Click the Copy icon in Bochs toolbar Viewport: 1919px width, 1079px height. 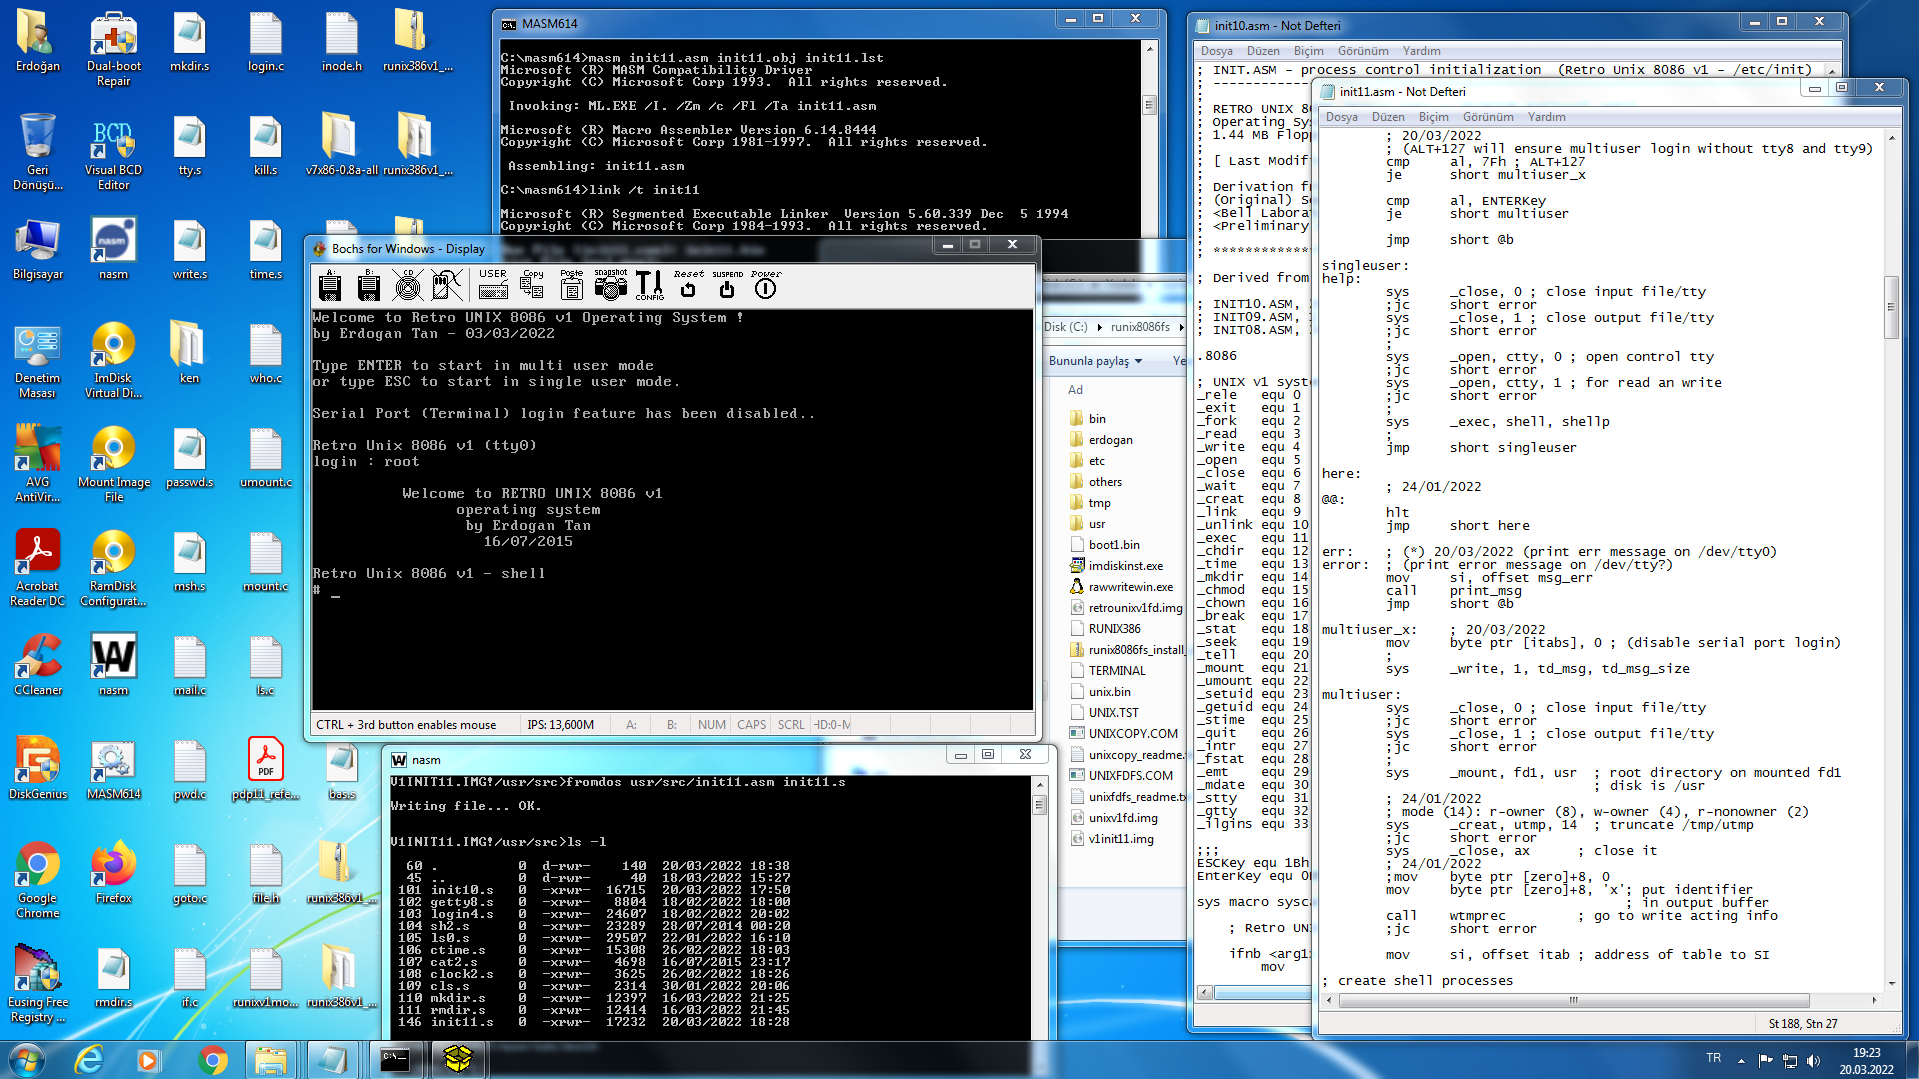coord(532,285)
